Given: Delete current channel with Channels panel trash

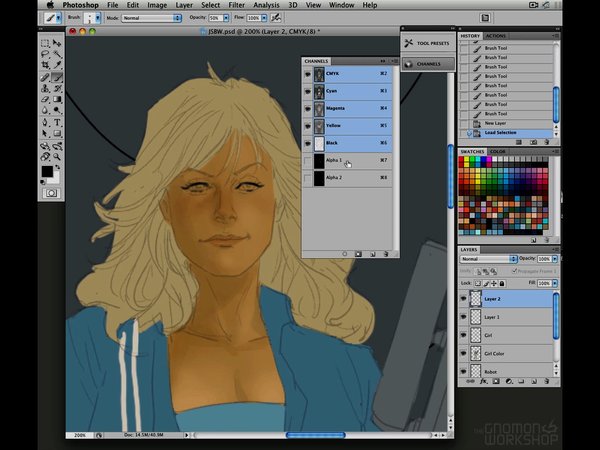Looking at the screenshot, I should pos(386,254).
